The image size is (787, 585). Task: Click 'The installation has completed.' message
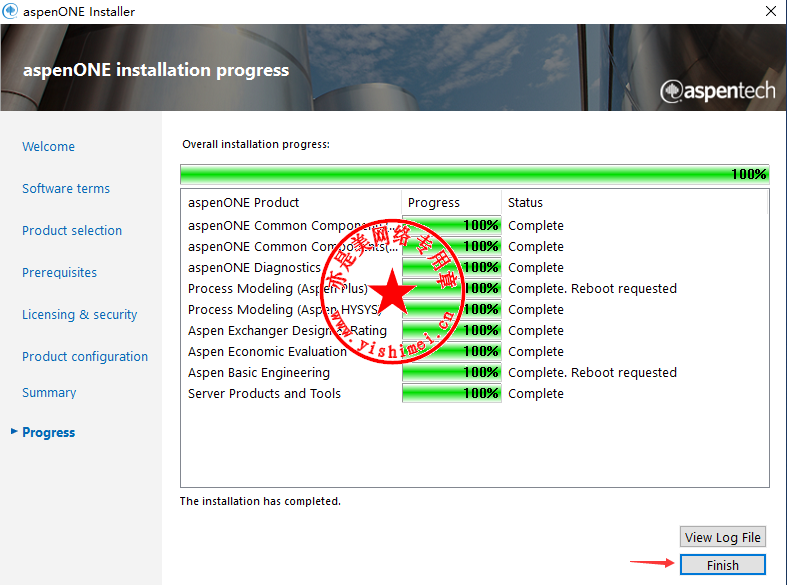click(260, 501)
